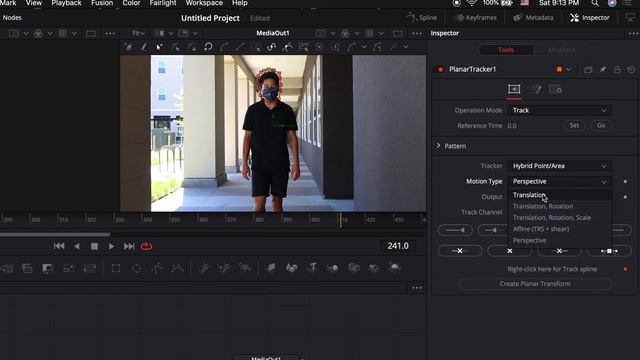This screenshot has height=360, width=640.
Task: Add a Rectangle mask node
Action: point(116,268)
